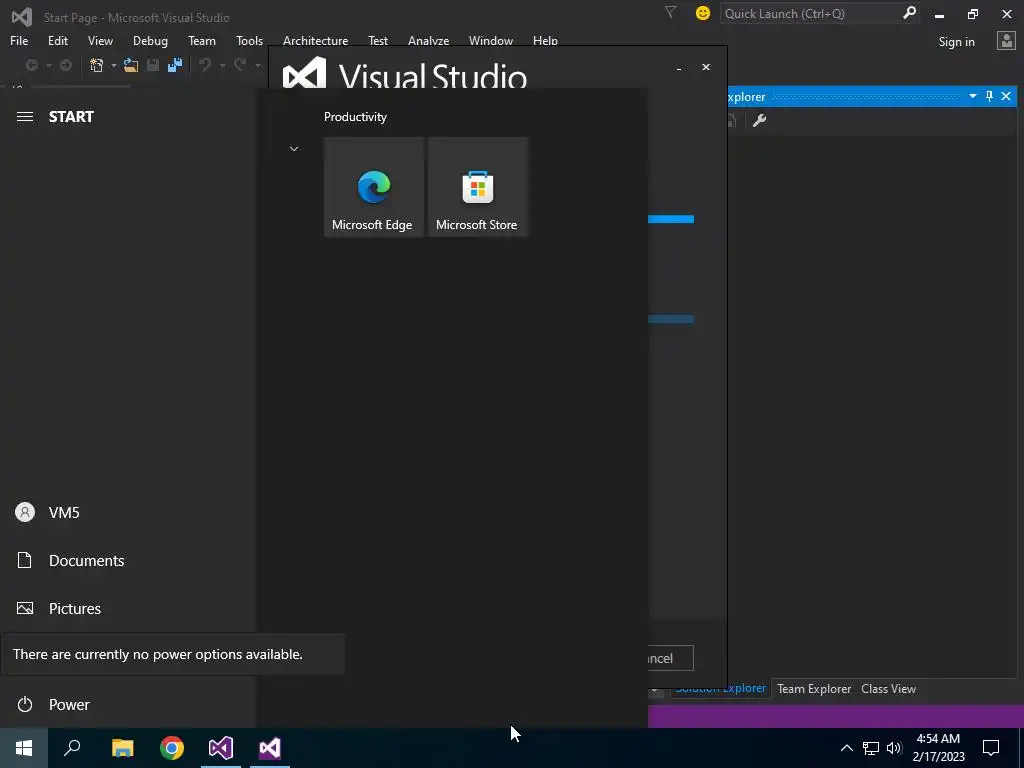Open the New Project dropdown arrow
This screenshot has width=1024, height=768.
coord(114,65)
